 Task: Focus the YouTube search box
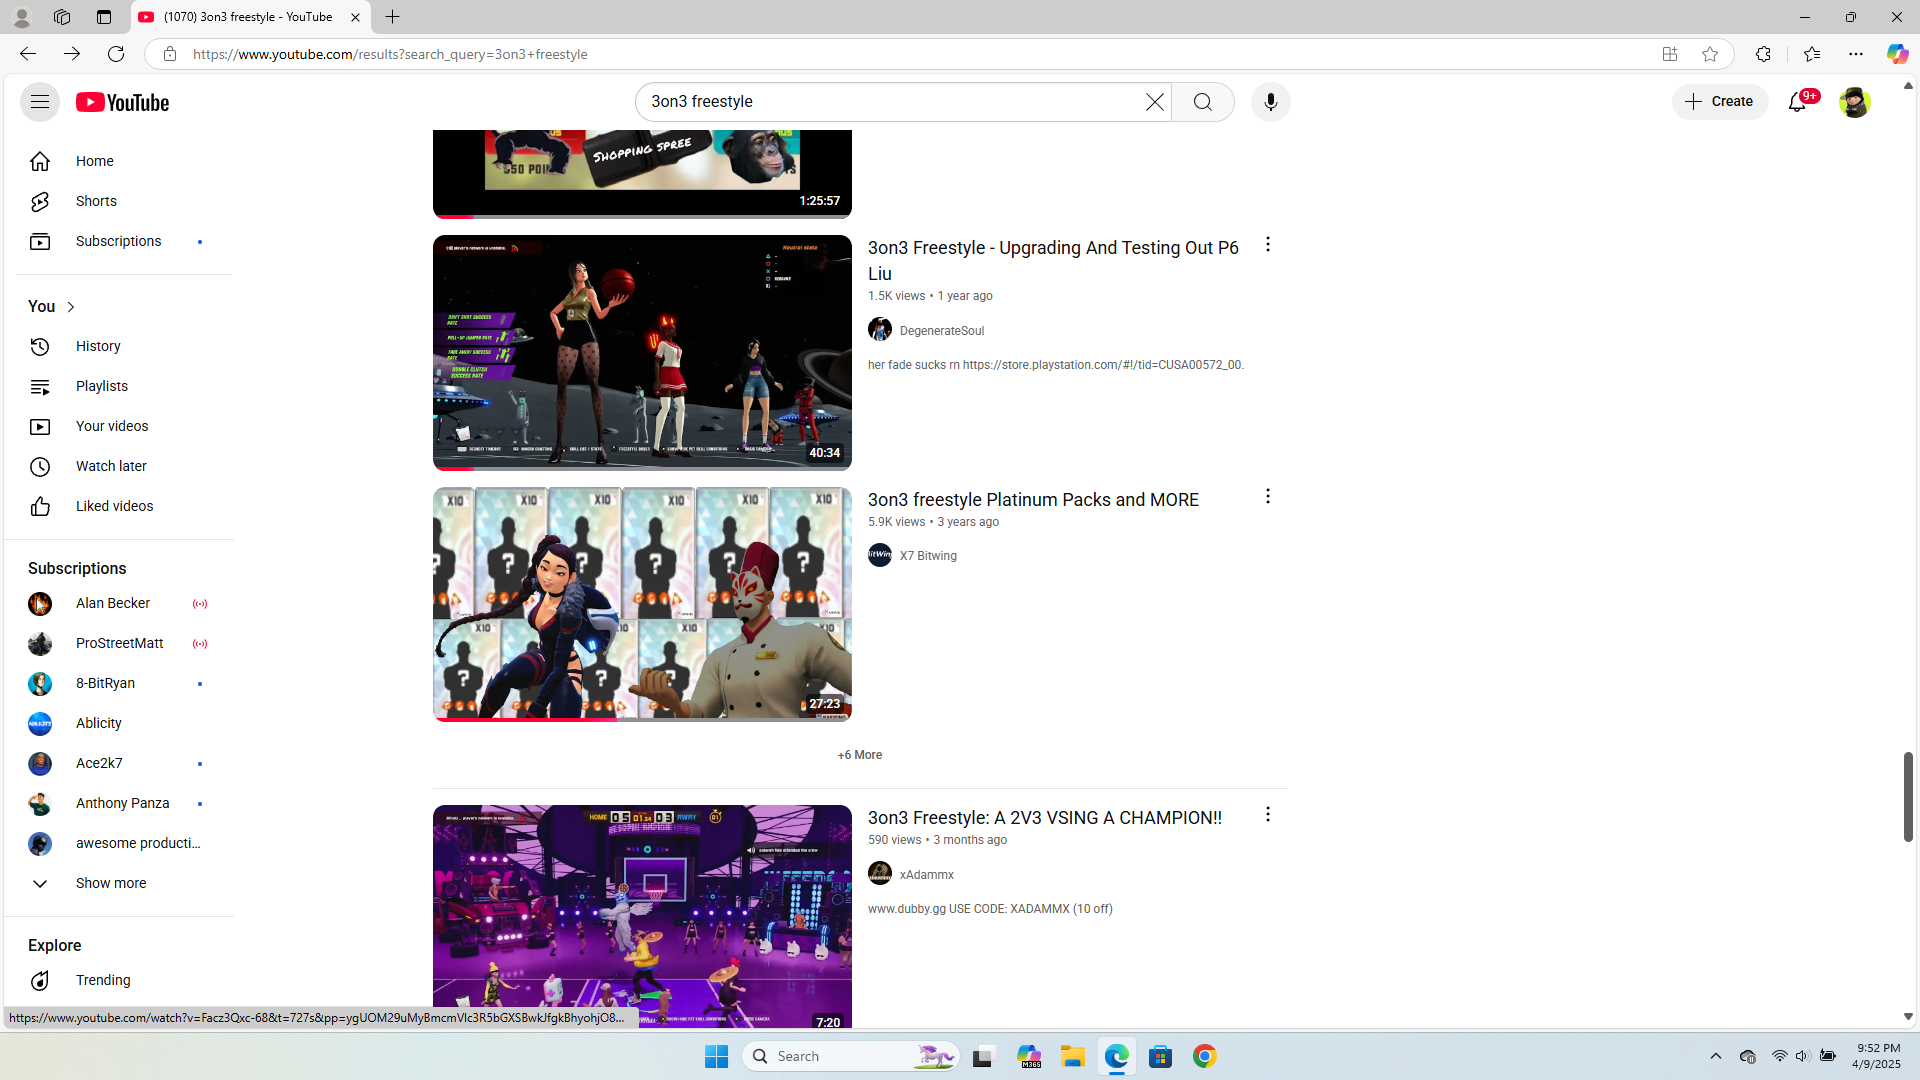[x=890, y=102]
